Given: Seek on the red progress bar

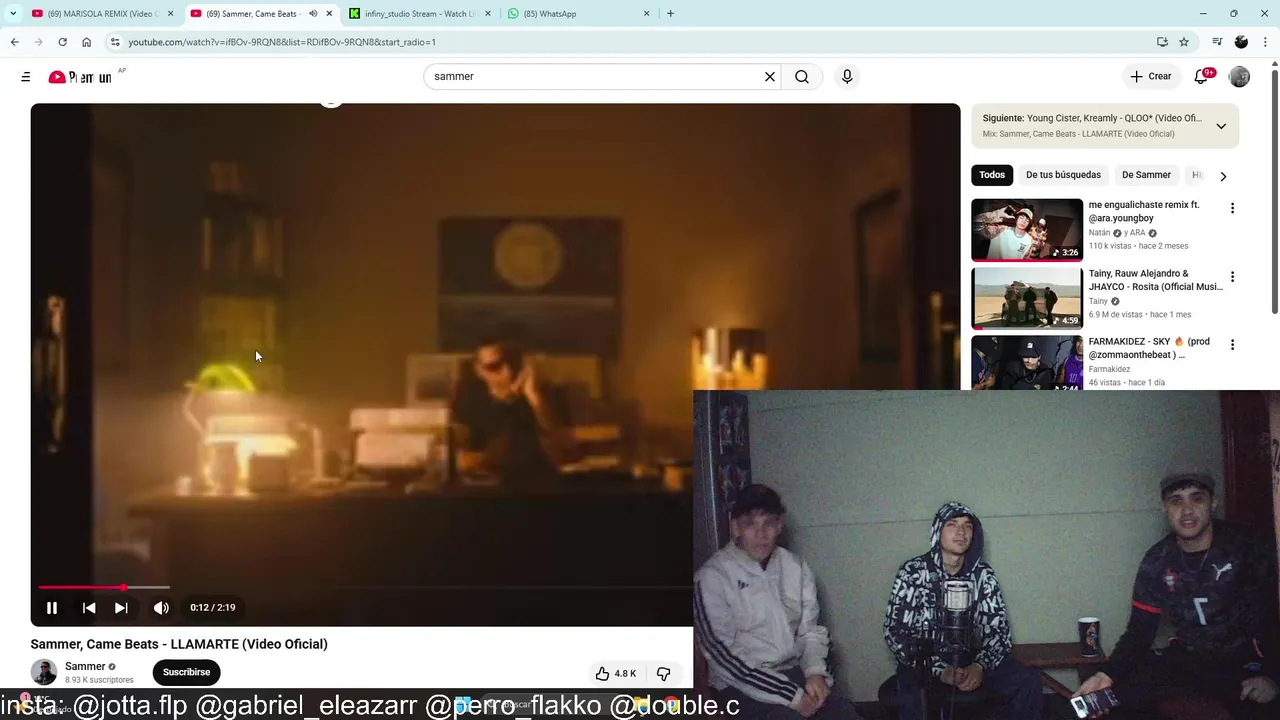Looking at the screenshot, I should [x=104, y=587].
